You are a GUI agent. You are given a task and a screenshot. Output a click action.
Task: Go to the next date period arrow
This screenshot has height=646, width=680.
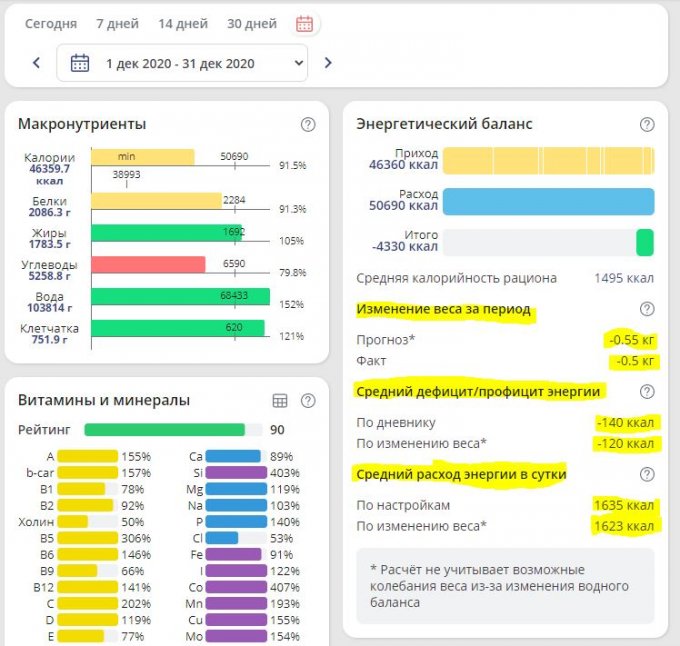[x=327, y=63]
